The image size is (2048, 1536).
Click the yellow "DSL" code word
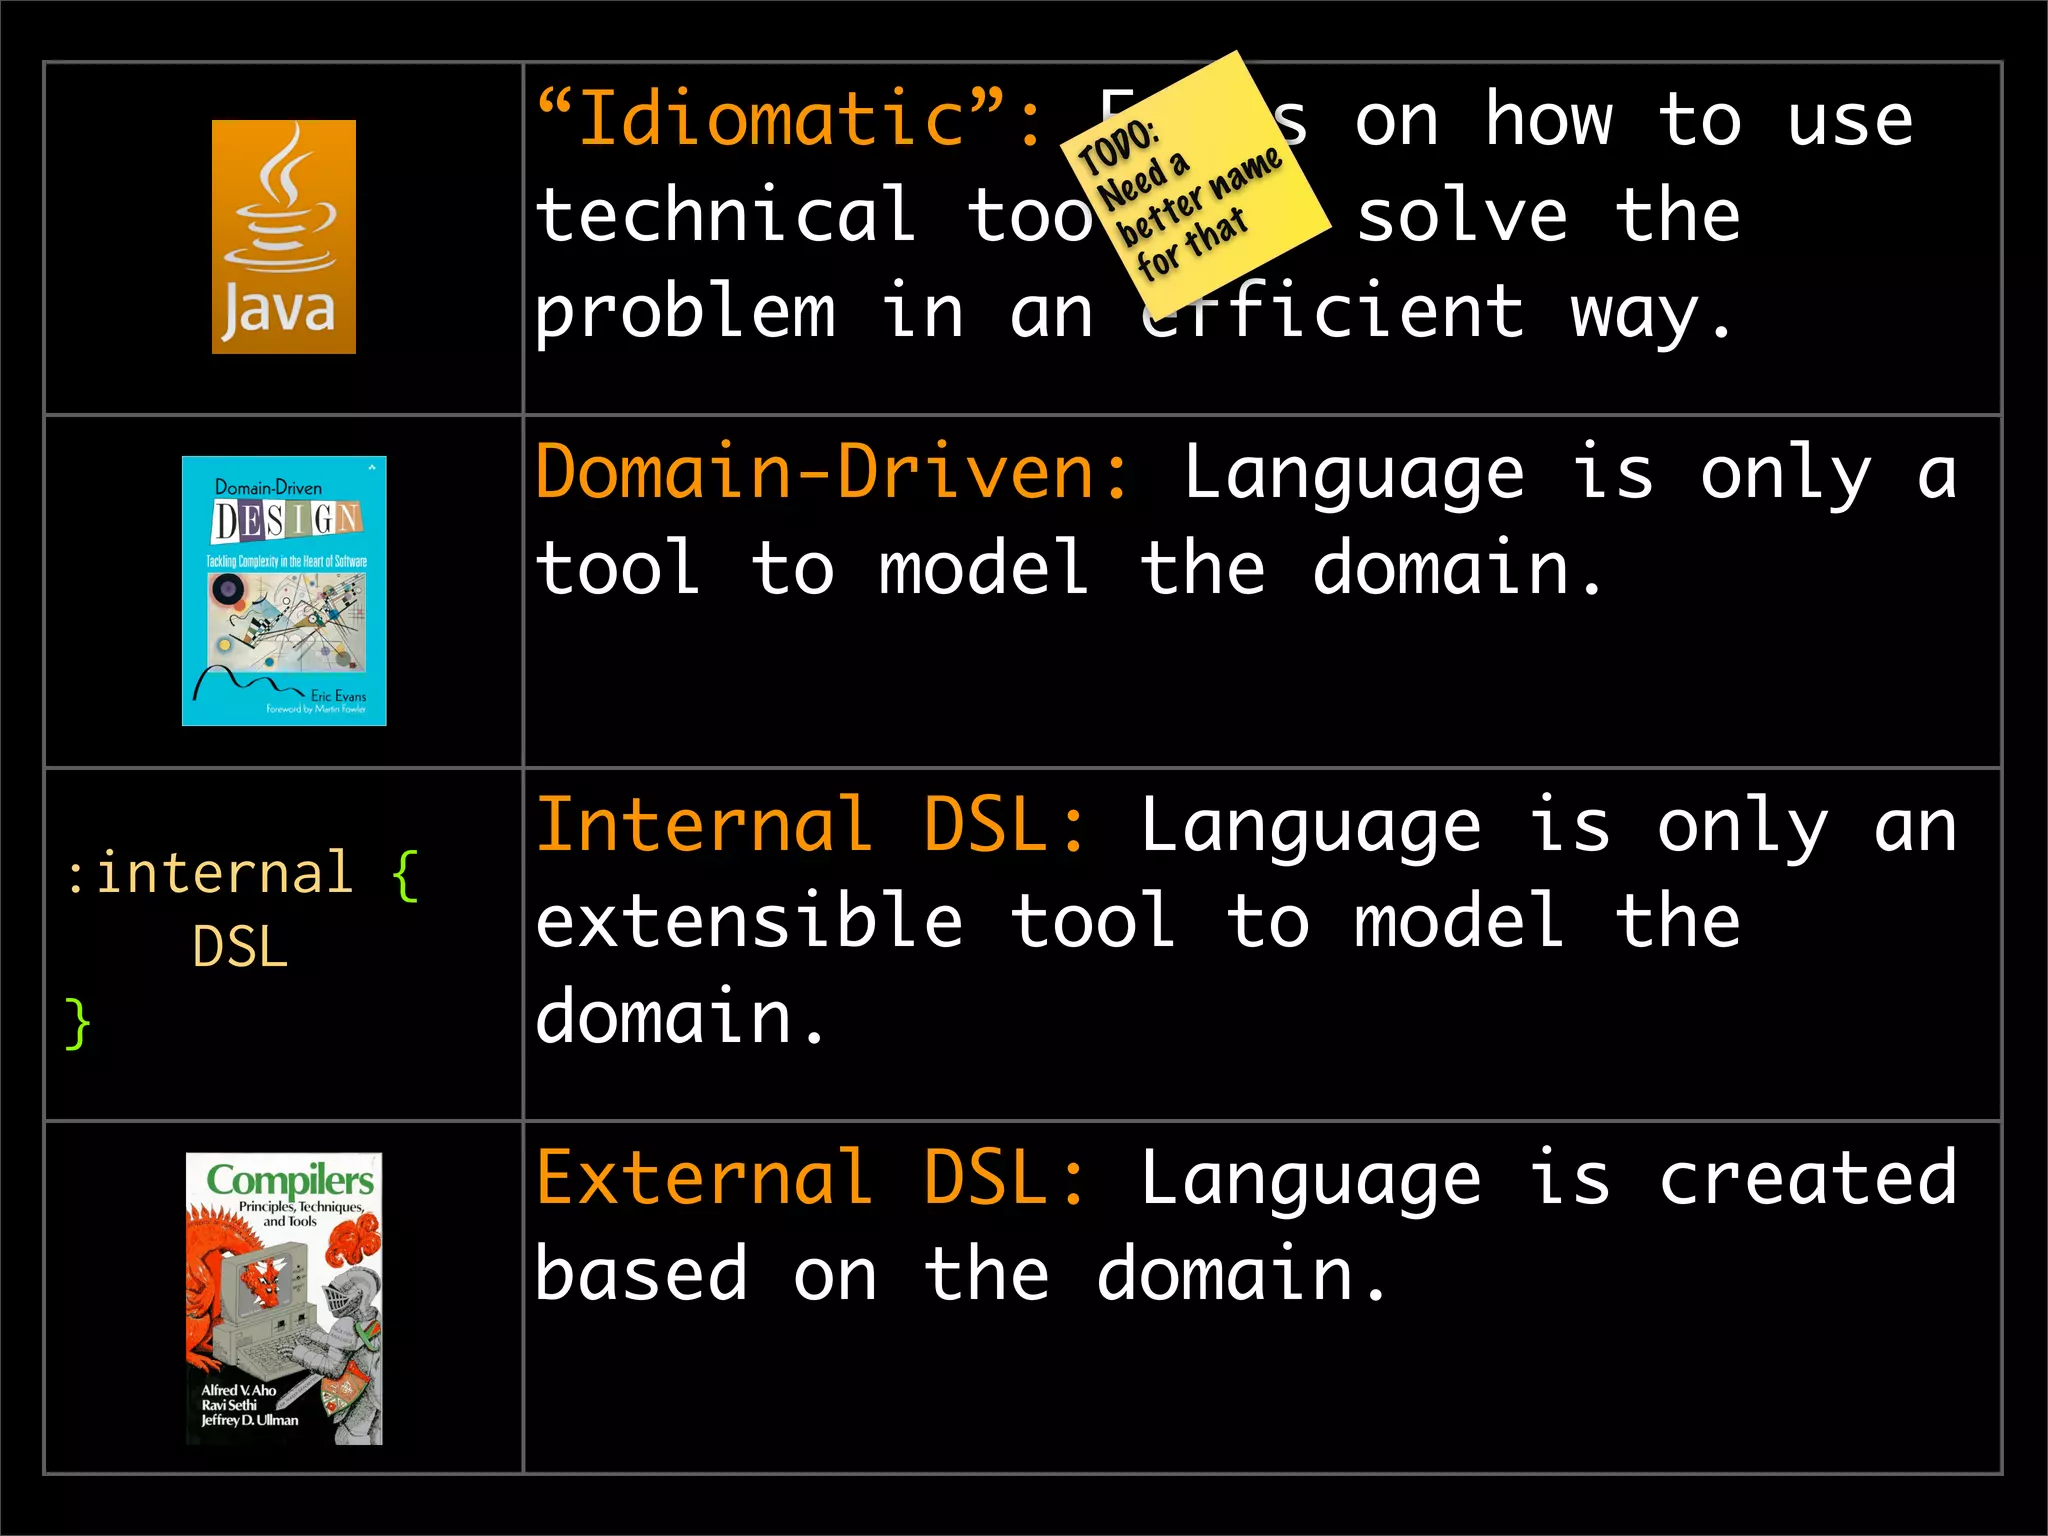(240, 947)
